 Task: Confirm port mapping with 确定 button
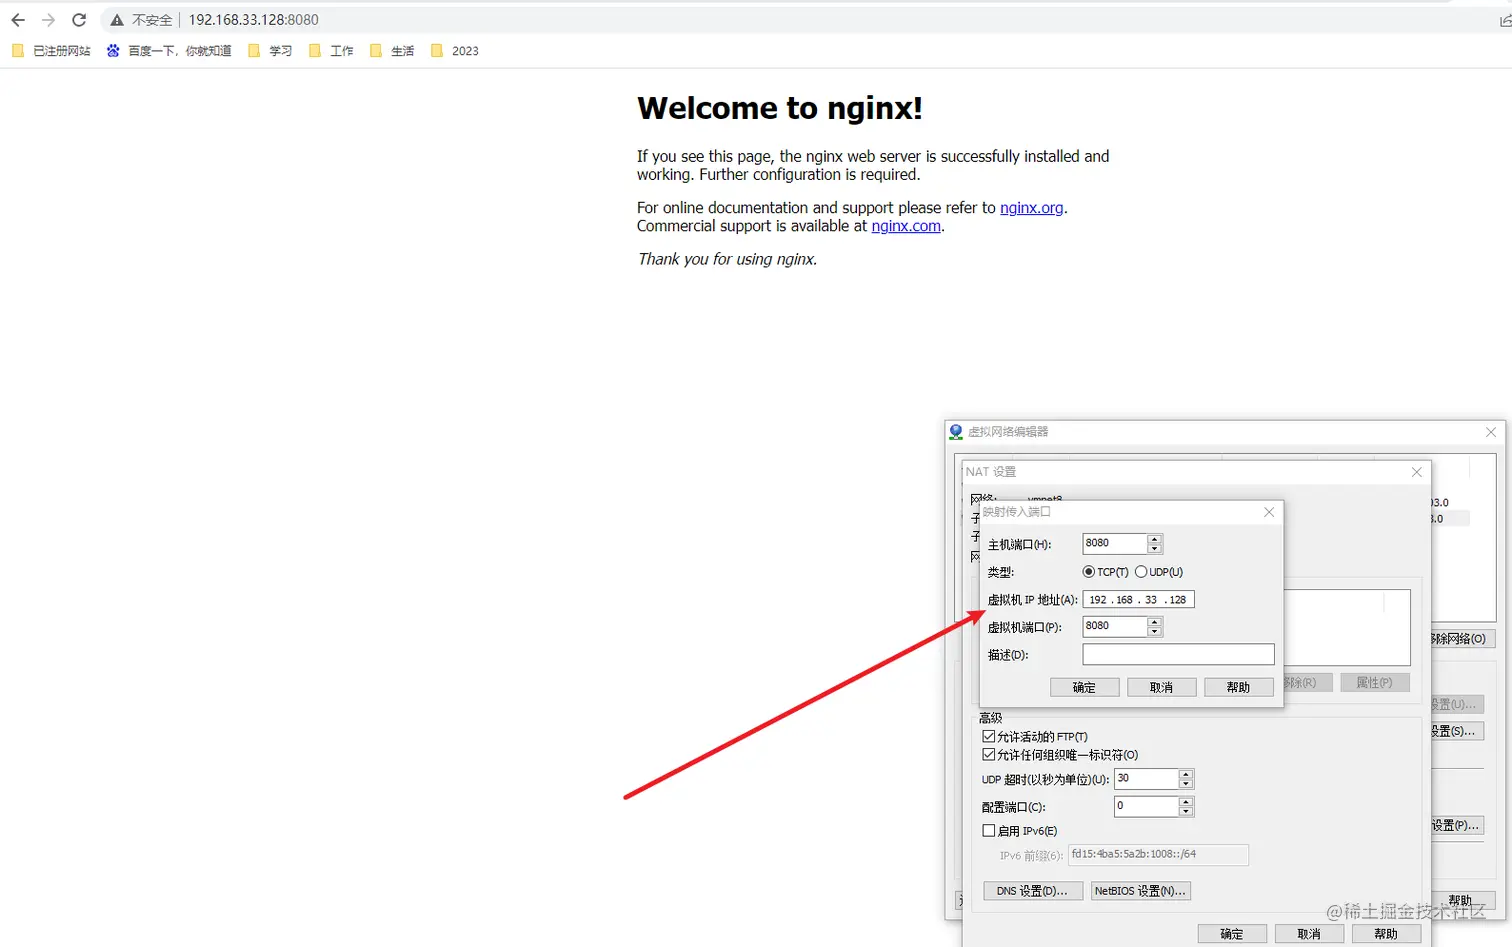pyautogui.click(x=1085, y=687)
